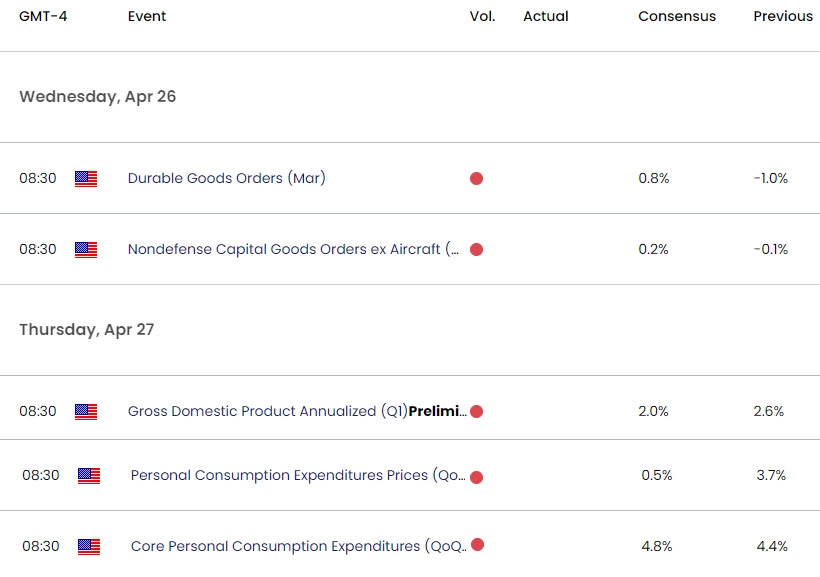Select the Thursday, Apr 27 date heading
The width and height of the screenshot is (820, 577).
coord(87,329)
